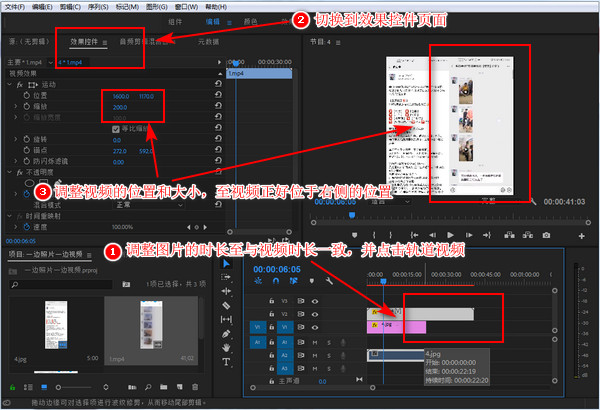Reset the 位置 position parameter
This screenshot has height=410, width=600.
click(218, 95)
